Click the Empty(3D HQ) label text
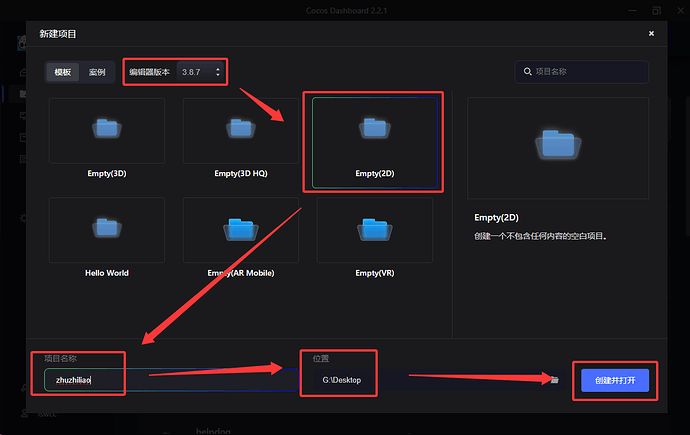Image resolution: width=690 pixels, height=435 pixels. (x=241, y=173)
